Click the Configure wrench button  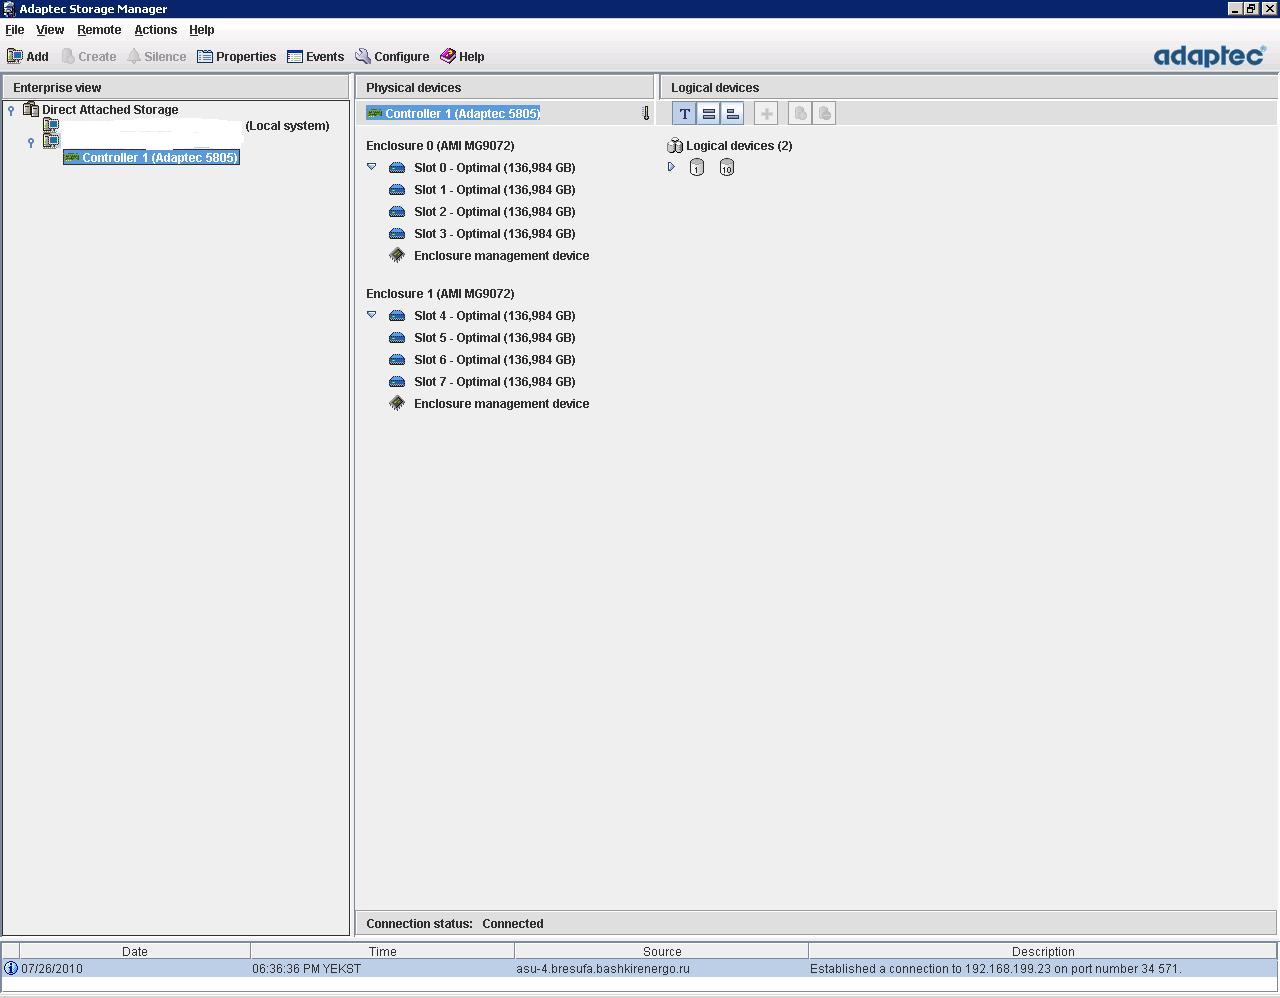(x=392, y=57)
